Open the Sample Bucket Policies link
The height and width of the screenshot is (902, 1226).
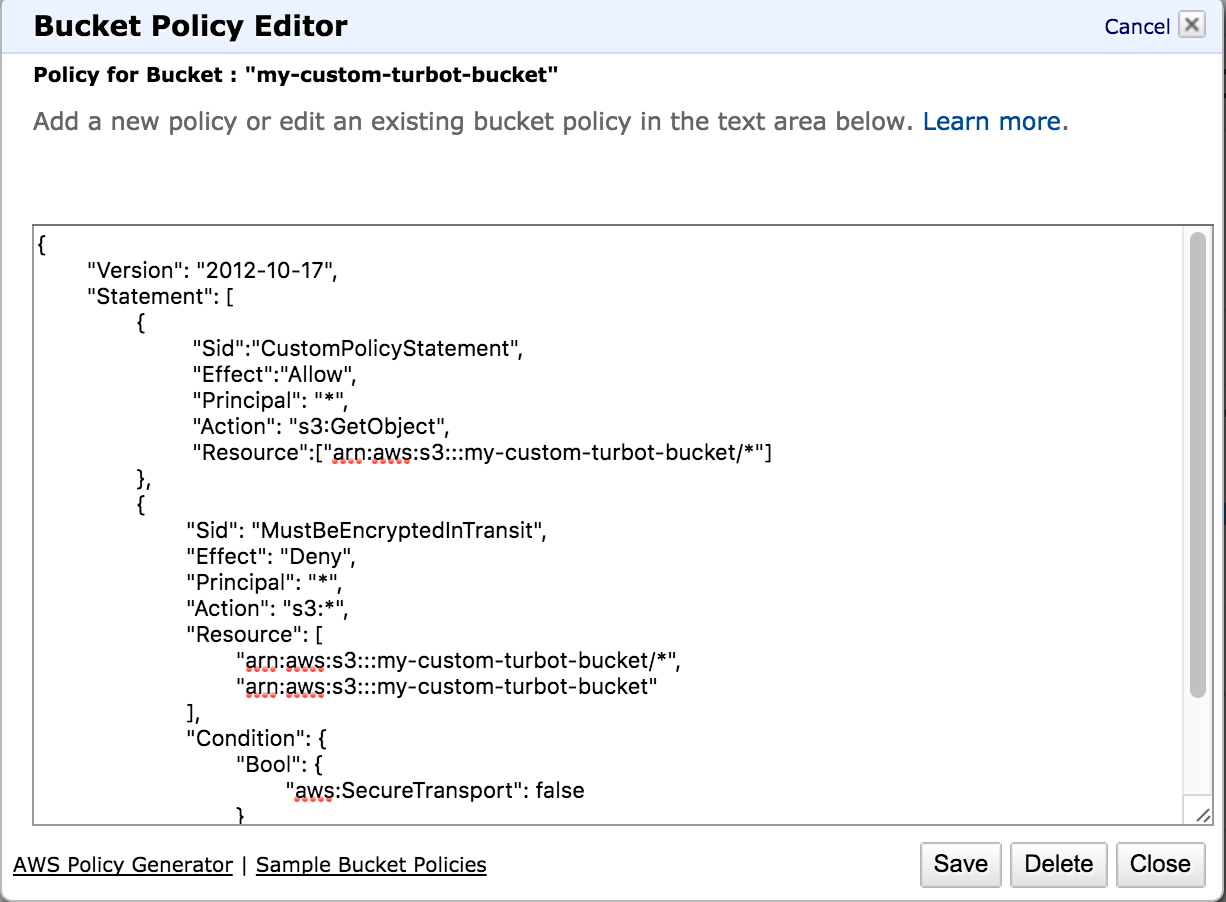pyautogui.click(x=371, y=865)
